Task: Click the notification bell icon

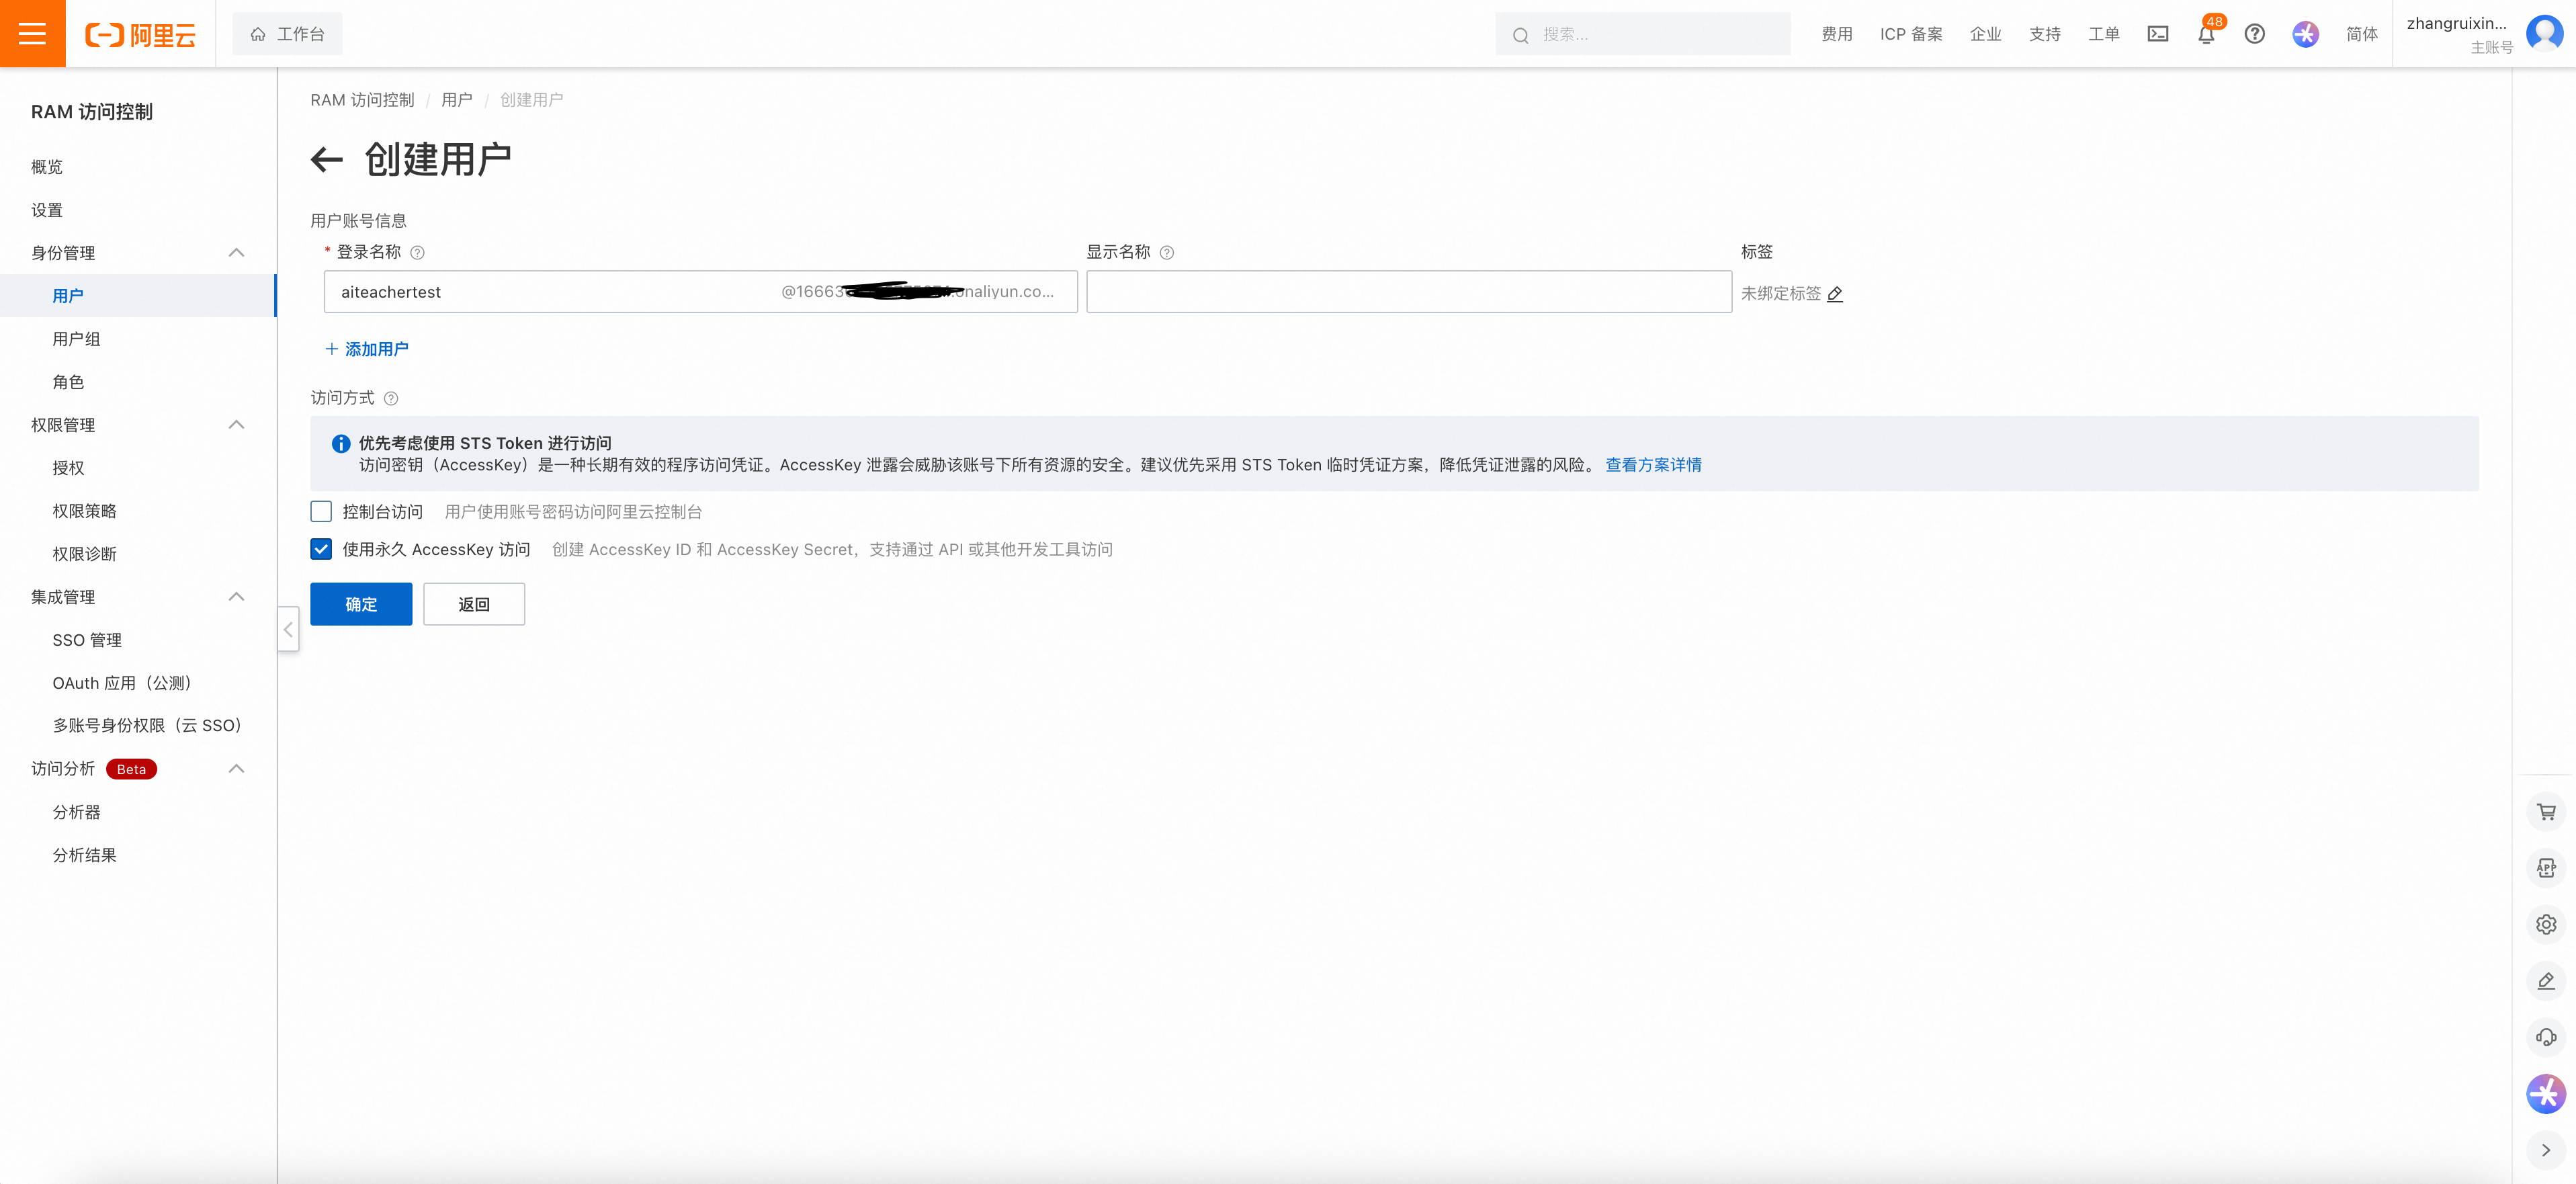Action: 2205,34
